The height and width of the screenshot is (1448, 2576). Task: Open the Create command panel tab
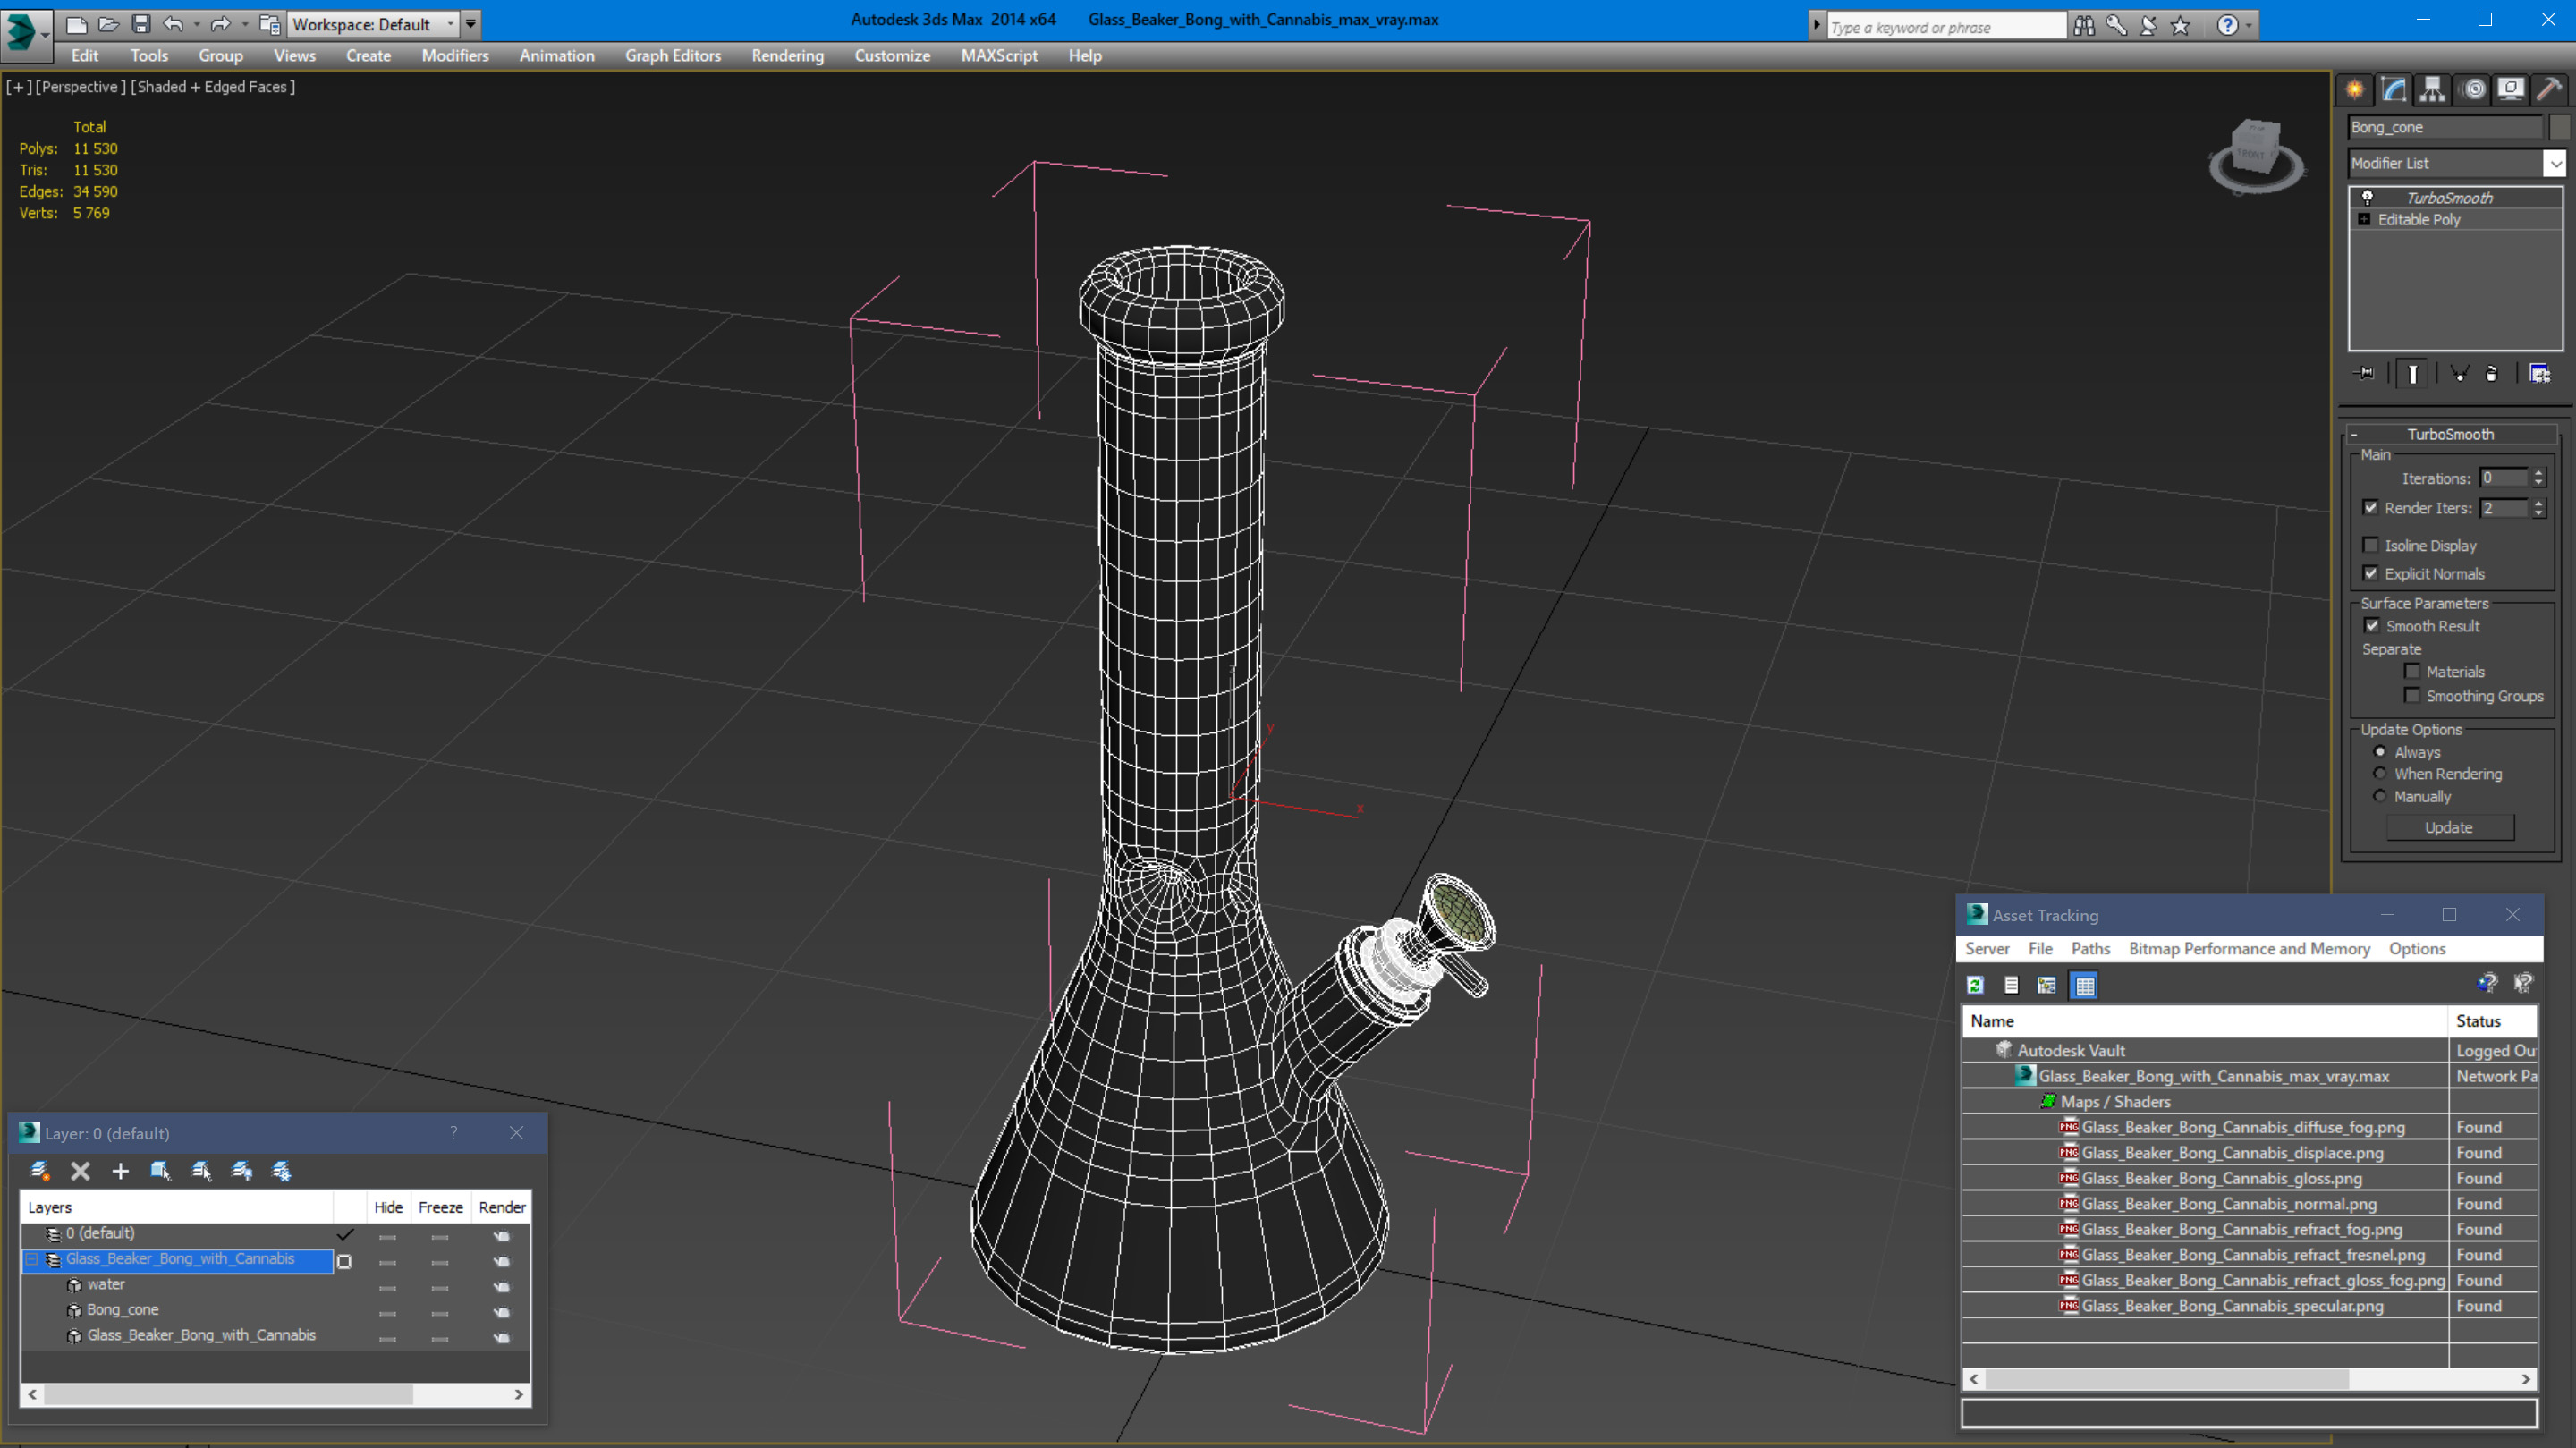(2355, 90)
